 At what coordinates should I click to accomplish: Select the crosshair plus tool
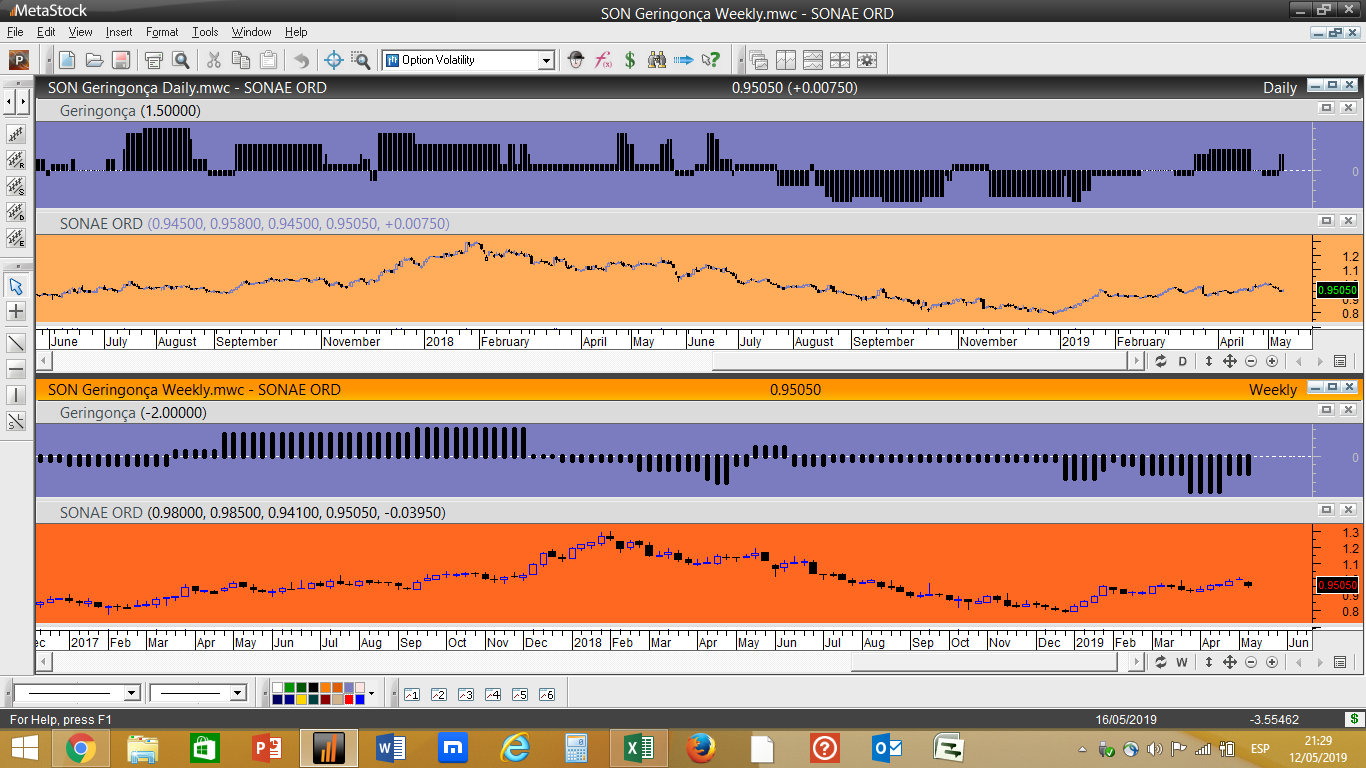(x=16, y=312)
